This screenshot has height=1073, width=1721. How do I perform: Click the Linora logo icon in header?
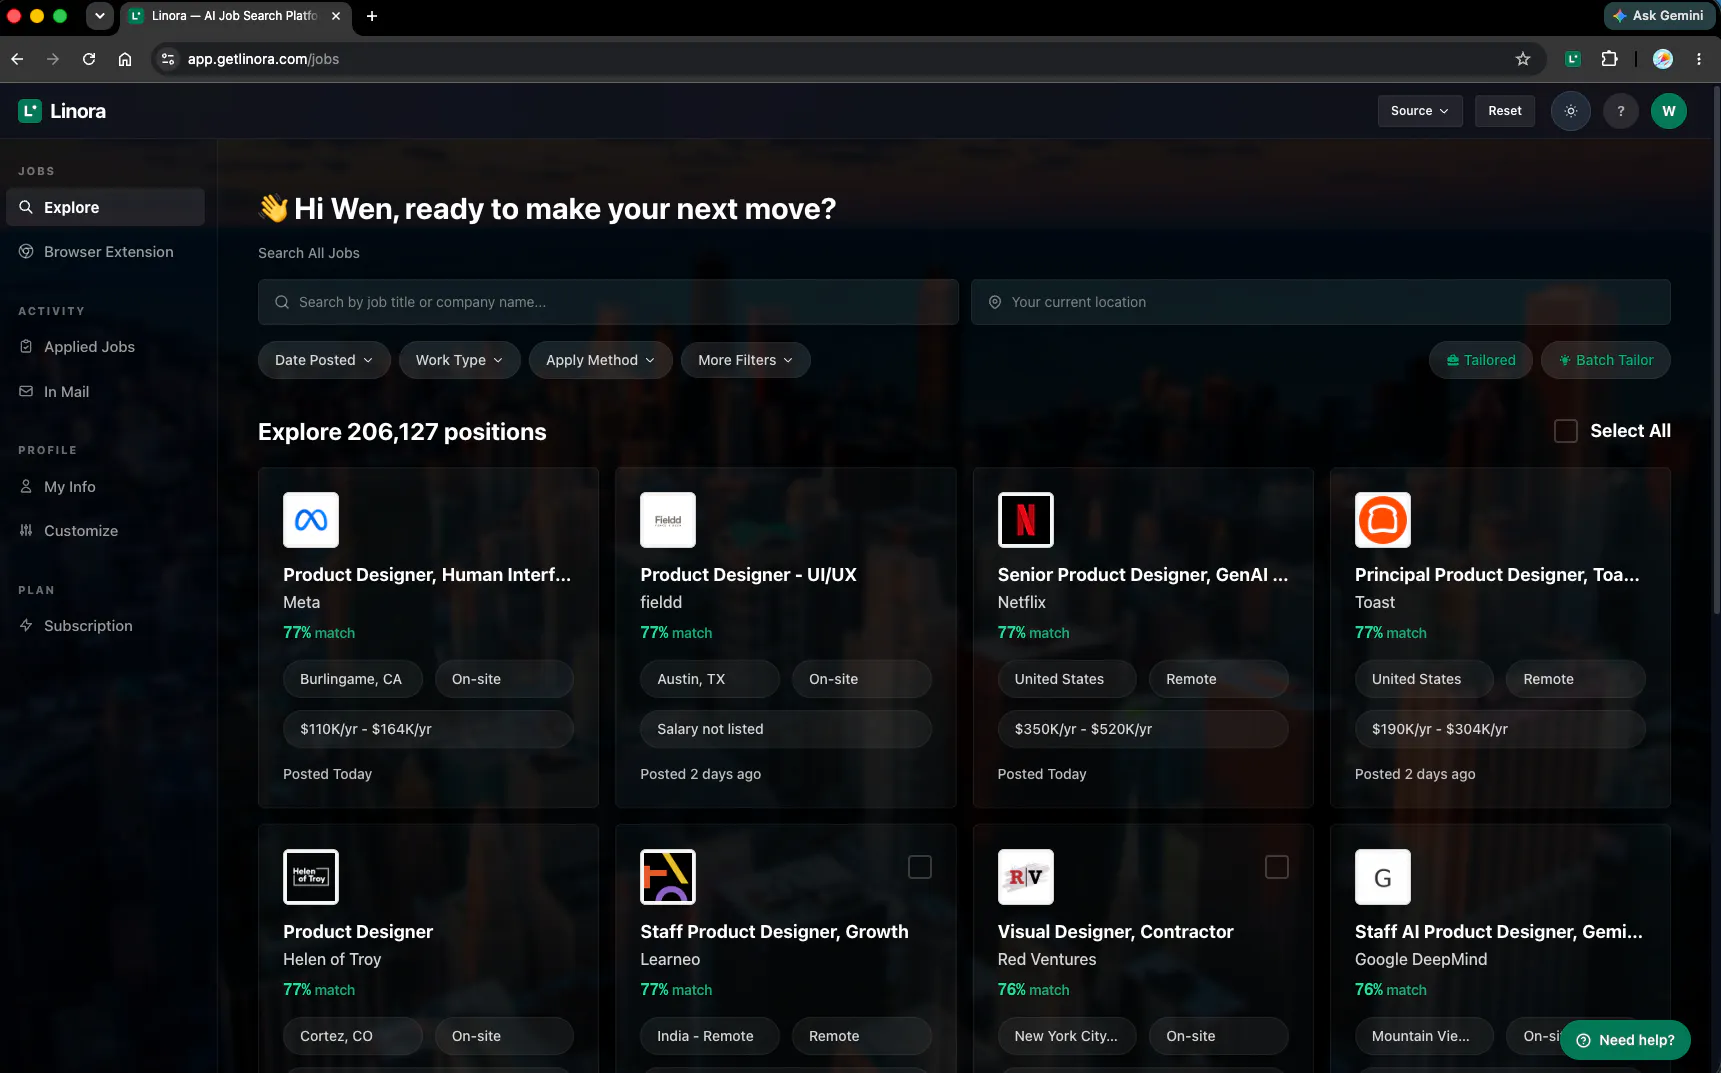[x=30, y=111]
